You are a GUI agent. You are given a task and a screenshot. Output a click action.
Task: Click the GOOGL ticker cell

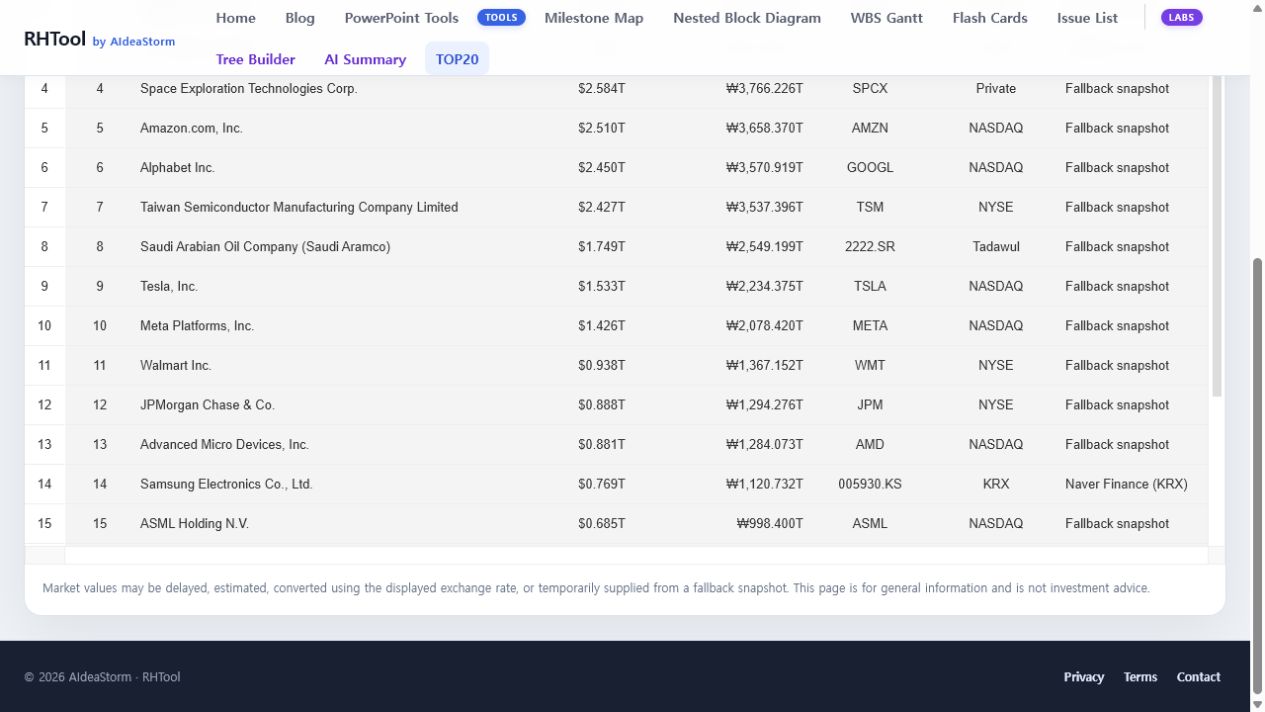click(870, 167)
